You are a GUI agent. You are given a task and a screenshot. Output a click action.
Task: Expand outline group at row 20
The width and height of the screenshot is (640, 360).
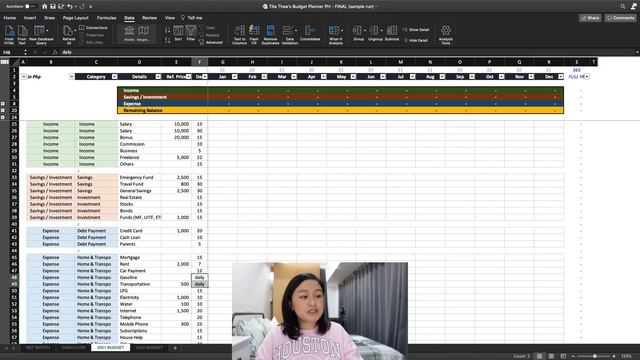[3, 110]
